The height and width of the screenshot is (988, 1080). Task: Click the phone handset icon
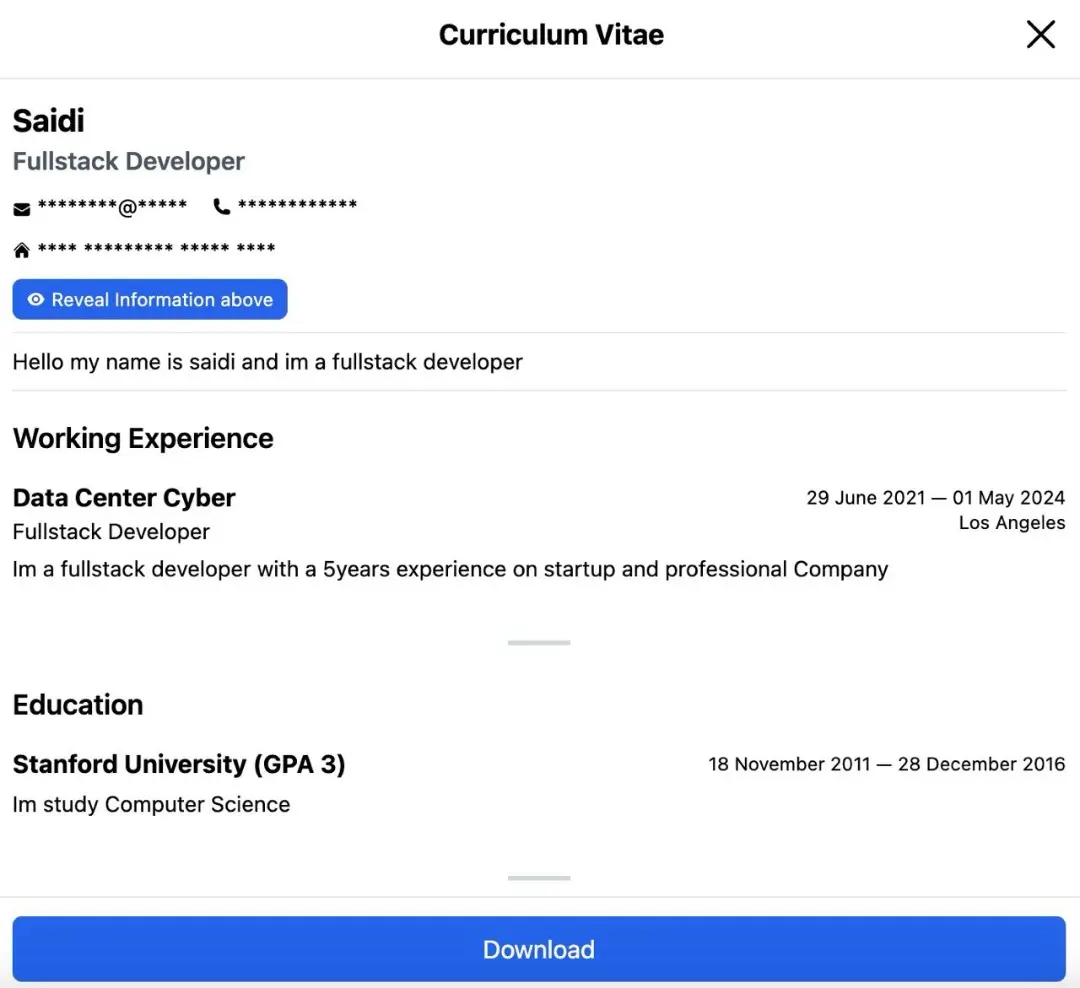coord(222,207)
